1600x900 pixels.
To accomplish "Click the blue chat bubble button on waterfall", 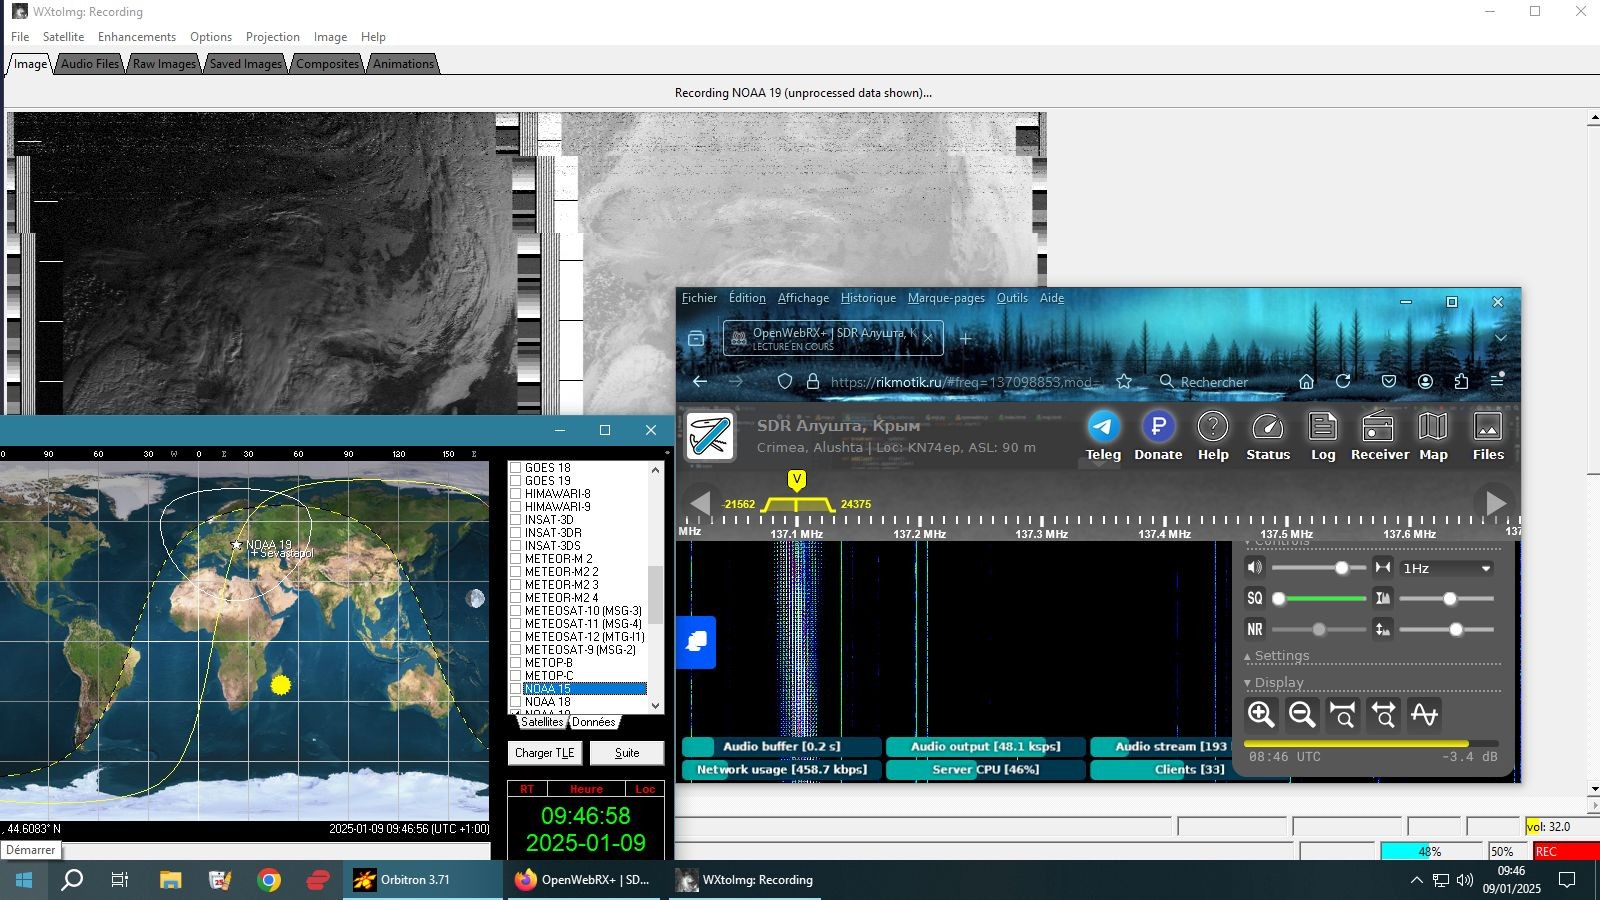I will pos(697,641).
